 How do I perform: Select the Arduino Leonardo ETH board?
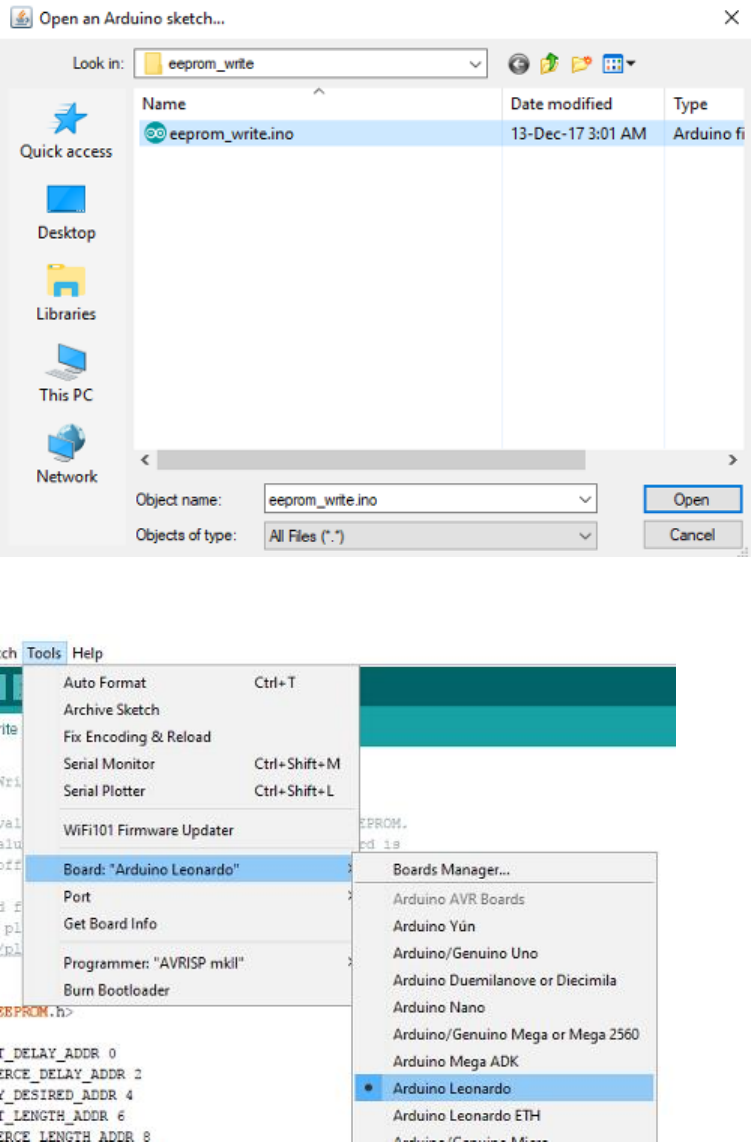(x=505, y=1115)
